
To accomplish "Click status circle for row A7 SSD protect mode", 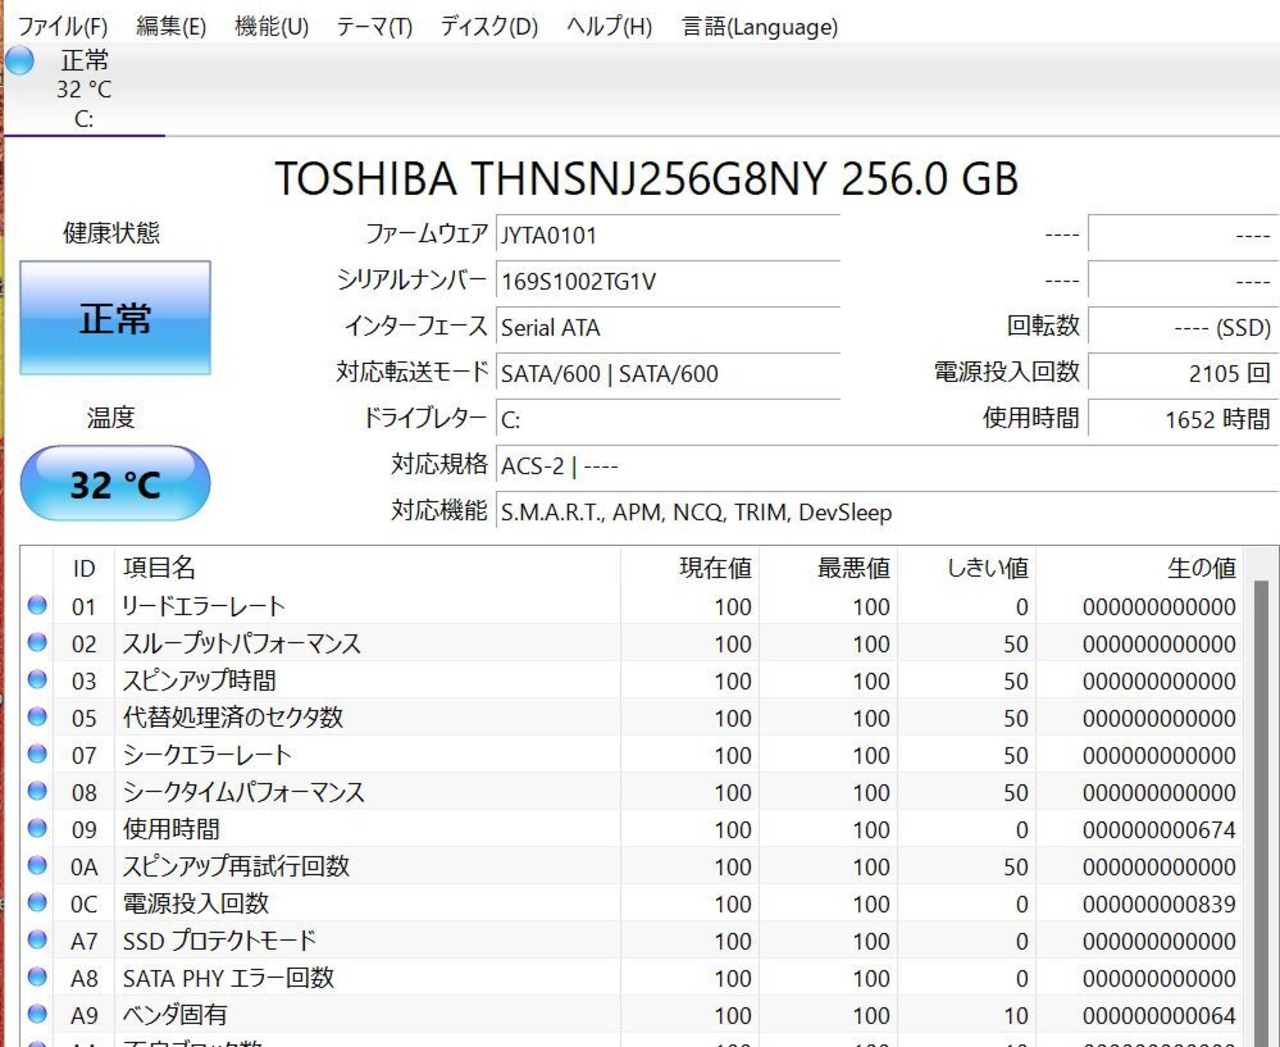I will [x=37, y=940].
